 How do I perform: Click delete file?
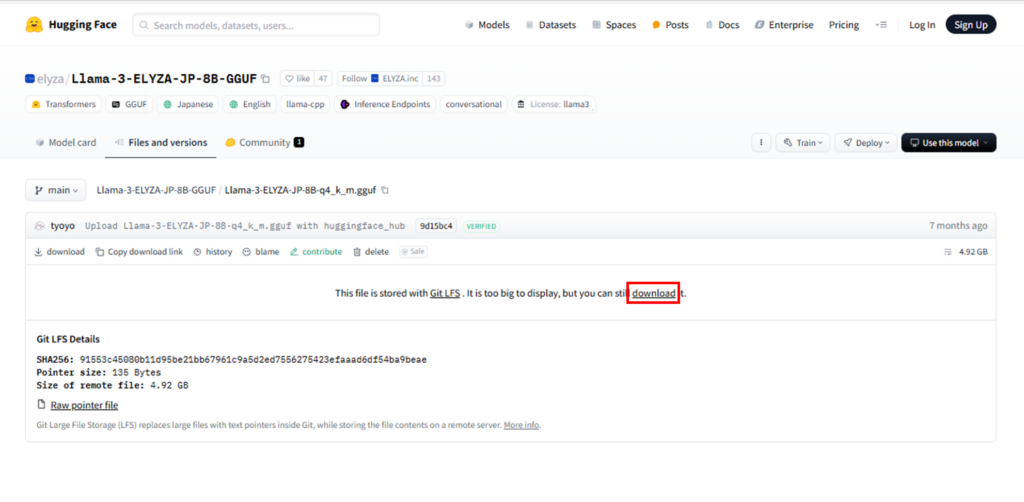(x=371, y=252)
